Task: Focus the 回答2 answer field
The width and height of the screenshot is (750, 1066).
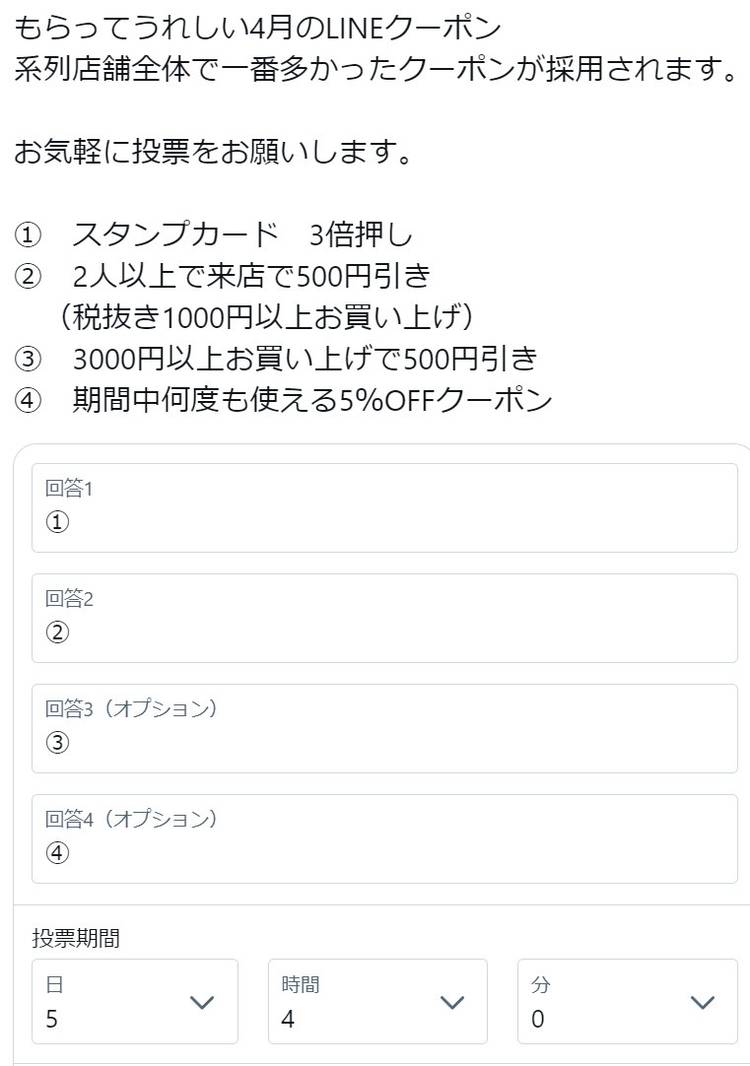Action: tap(385, 618)
